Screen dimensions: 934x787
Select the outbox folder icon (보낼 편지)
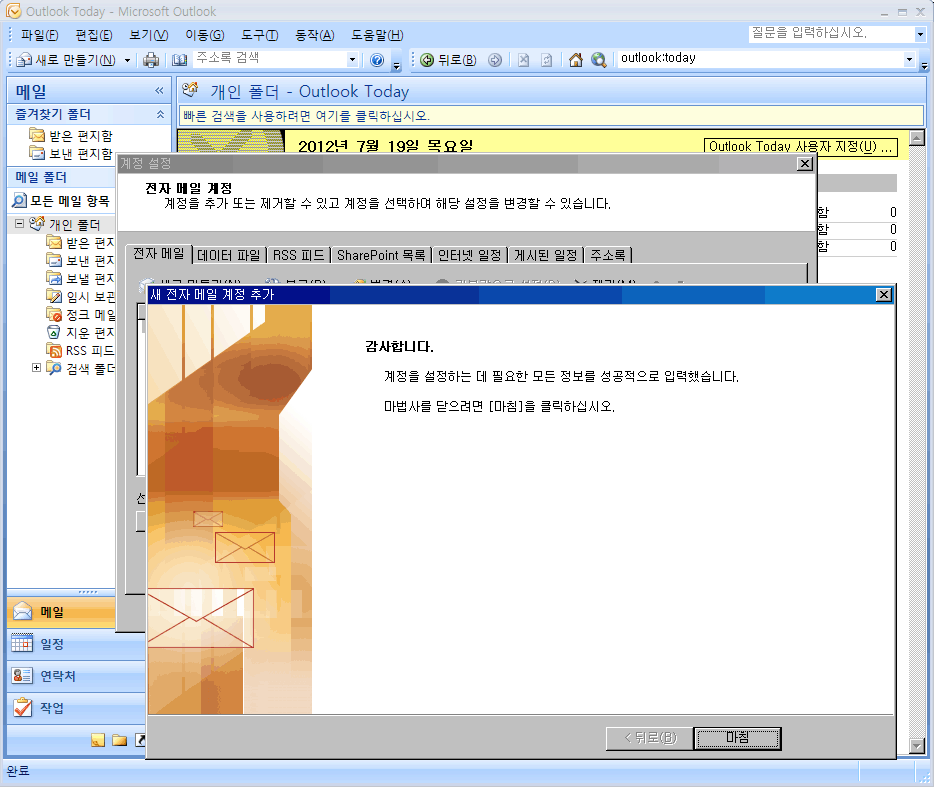pos(54,278)
